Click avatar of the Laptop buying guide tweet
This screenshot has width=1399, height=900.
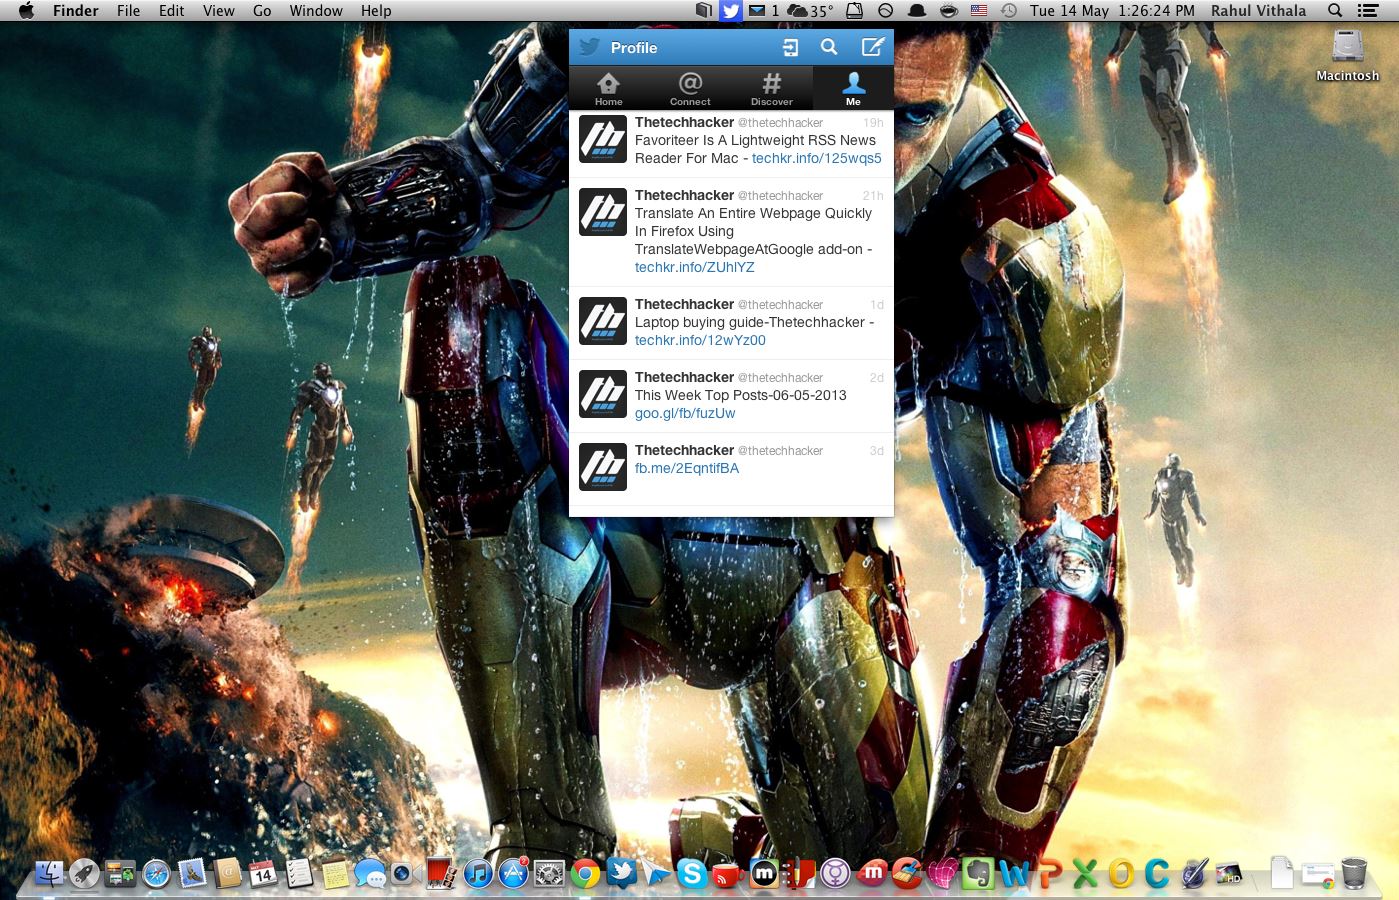603,321
